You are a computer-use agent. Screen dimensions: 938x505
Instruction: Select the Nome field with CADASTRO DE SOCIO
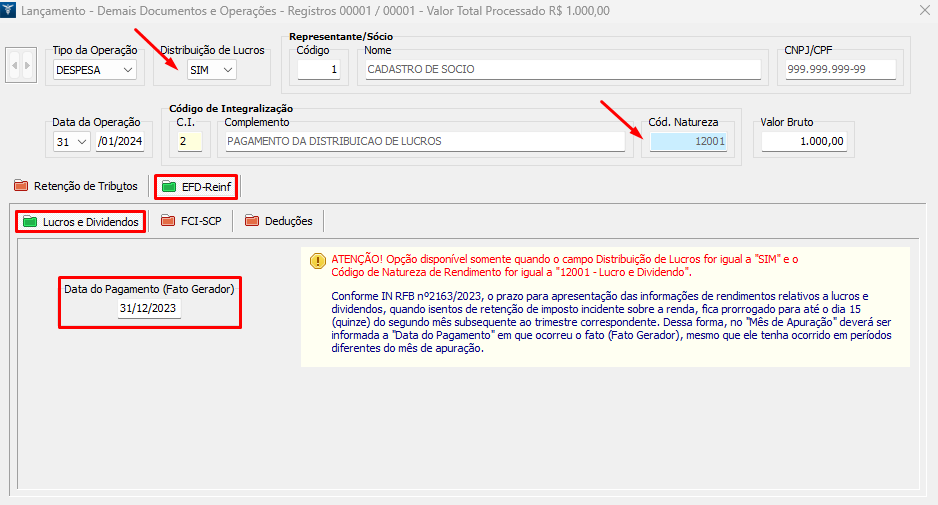[x=562, y=70]
